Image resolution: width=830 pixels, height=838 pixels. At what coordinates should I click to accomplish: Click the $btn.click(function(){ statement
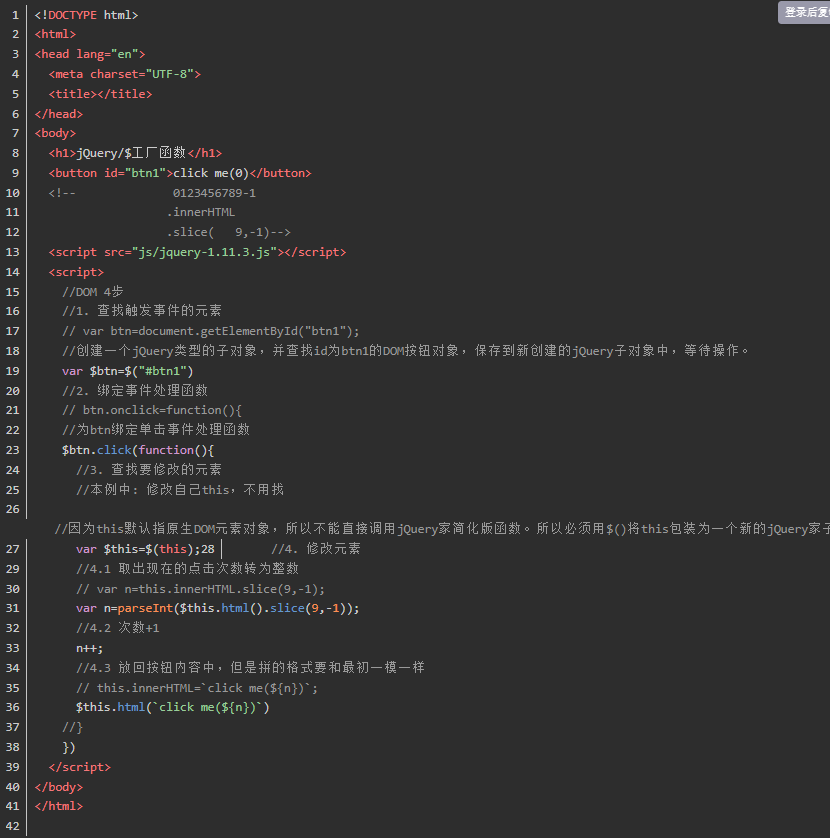138,450
